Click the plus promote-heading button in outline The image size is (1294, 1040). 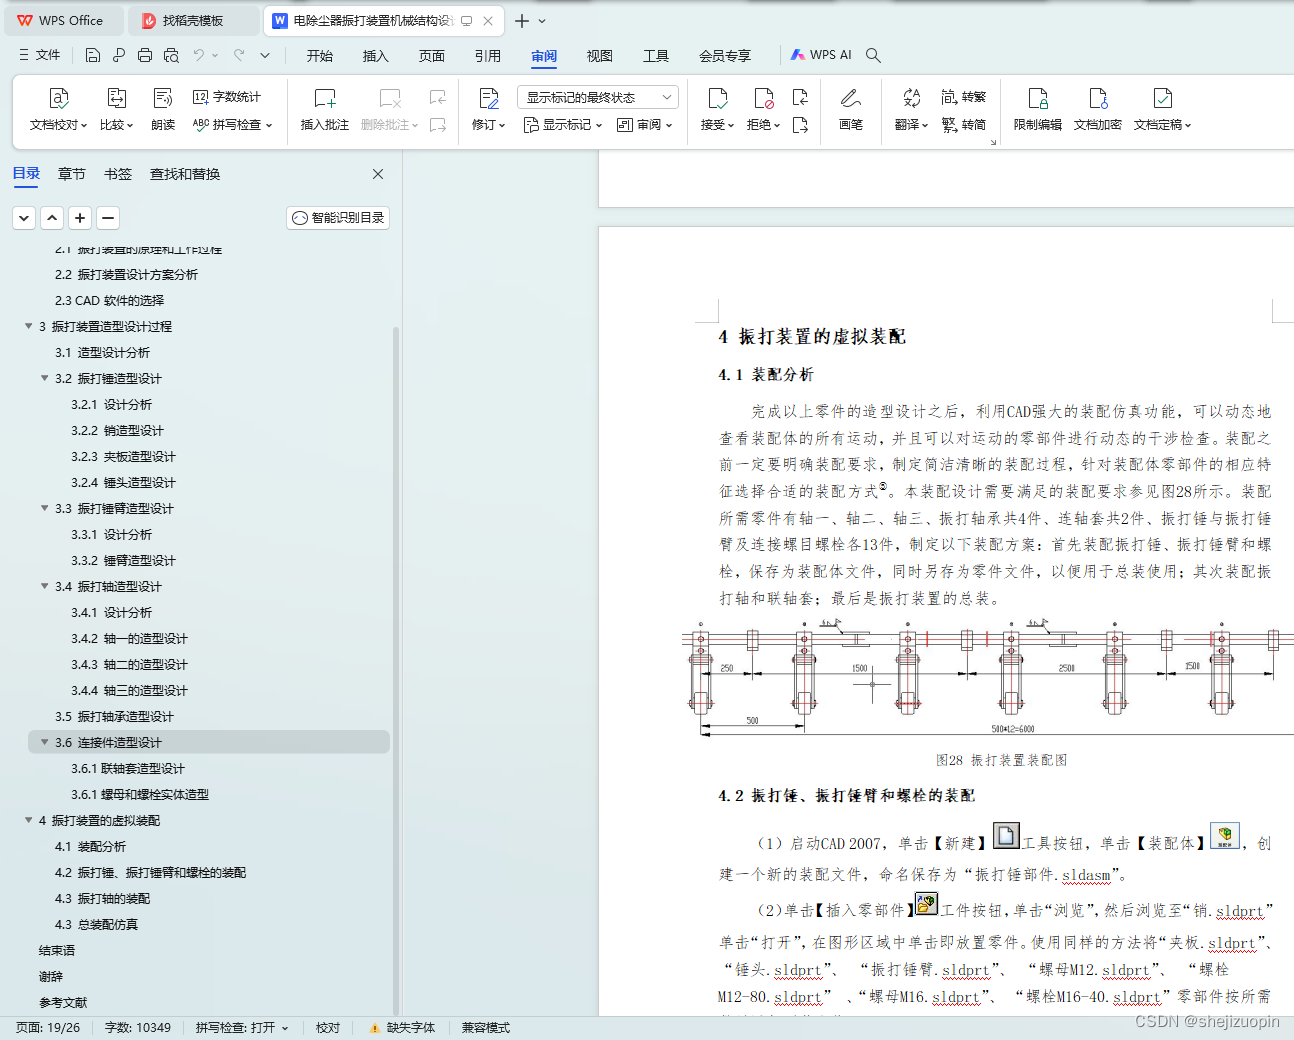pos(81,217)
